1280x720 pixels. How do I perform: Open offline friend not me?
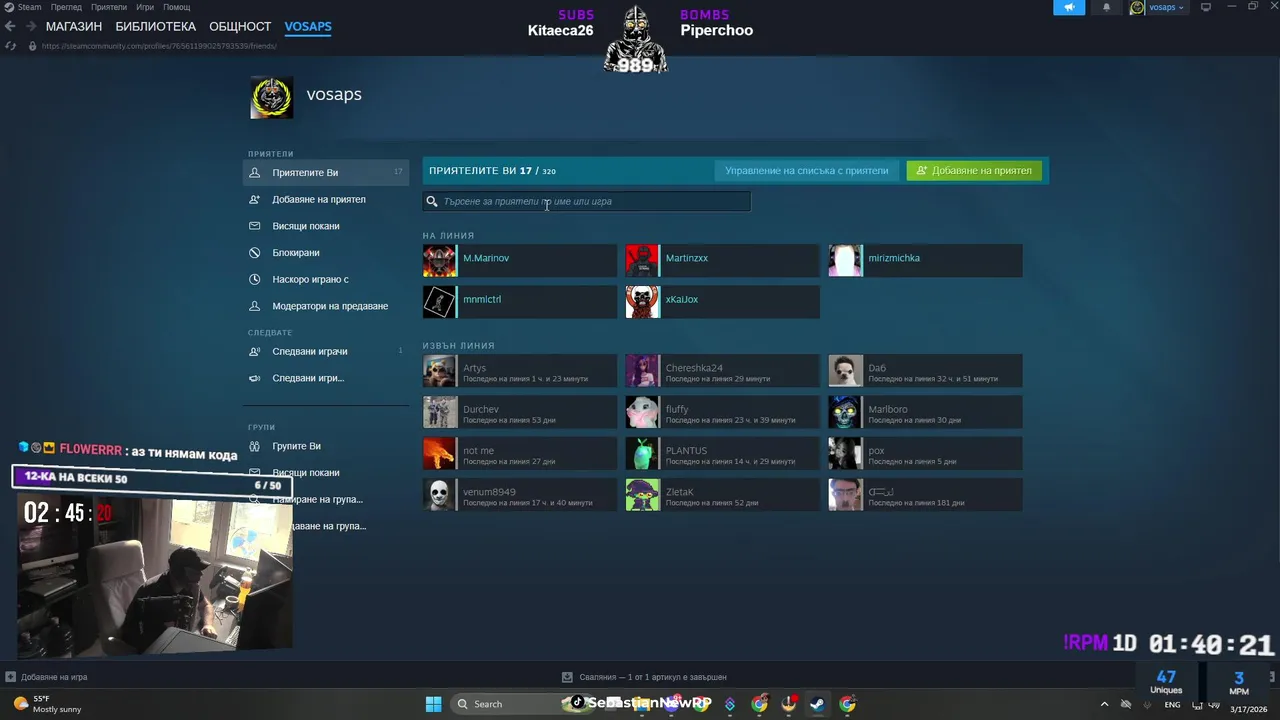[520, 453]
